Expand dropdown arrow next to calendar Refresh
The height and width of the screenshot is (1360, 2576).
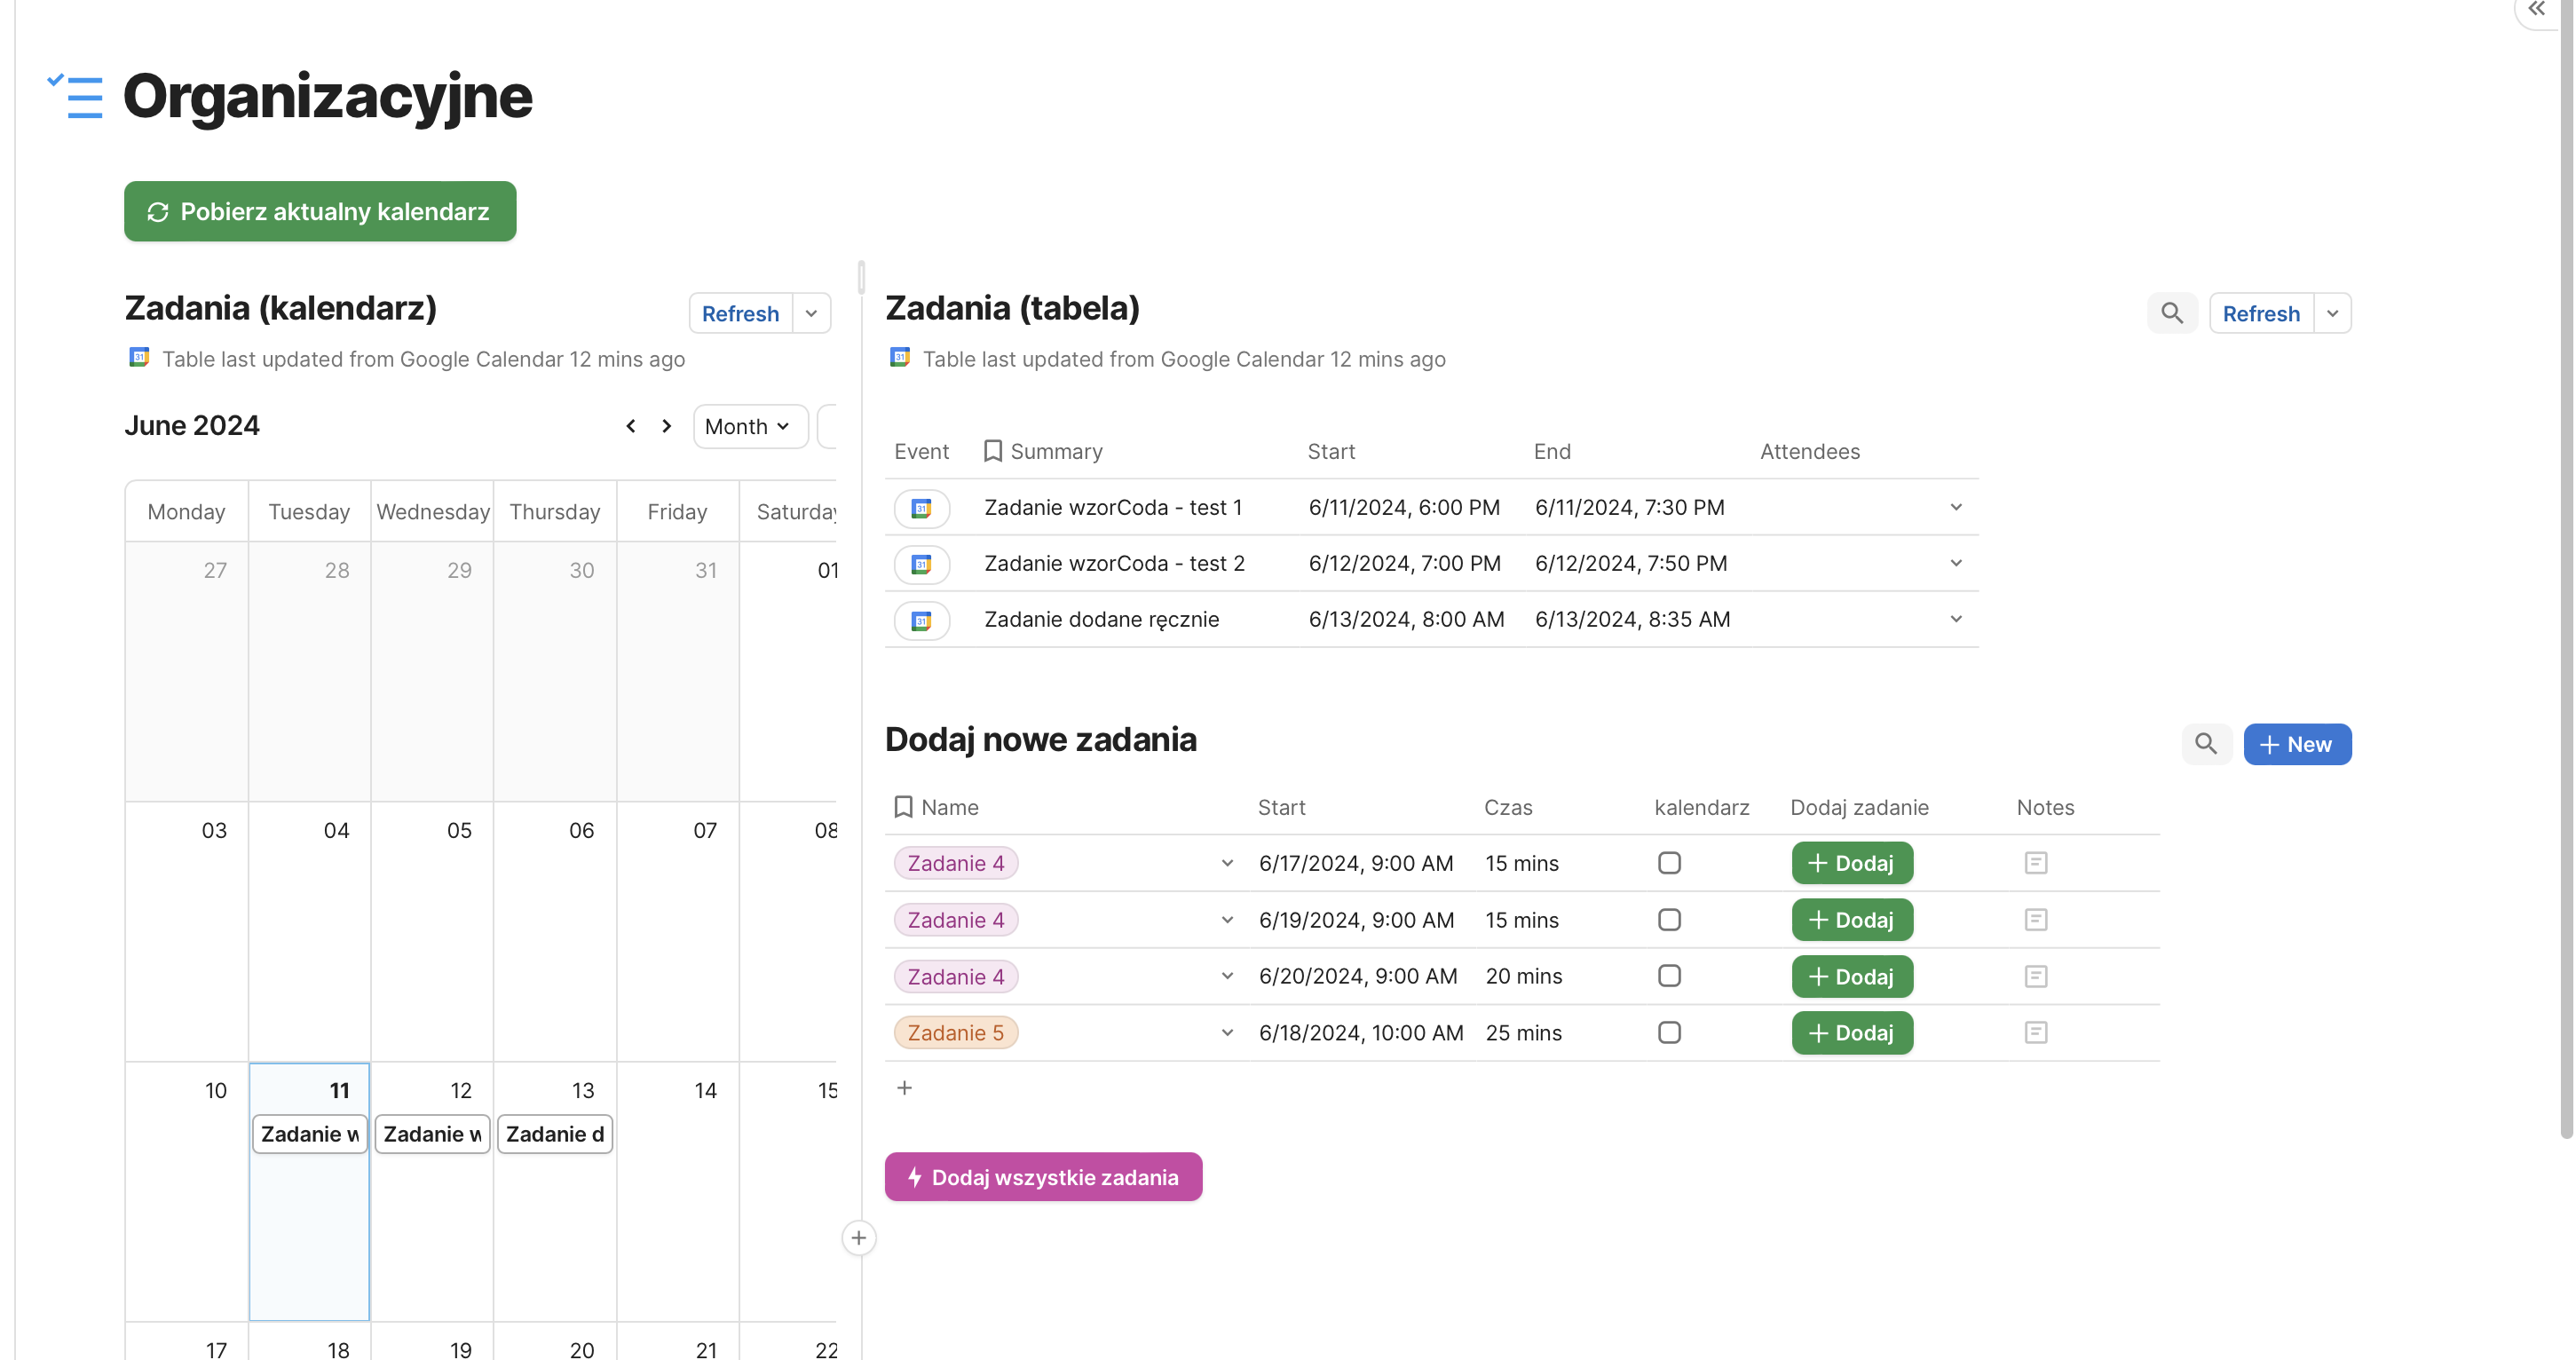click(811, 313)
